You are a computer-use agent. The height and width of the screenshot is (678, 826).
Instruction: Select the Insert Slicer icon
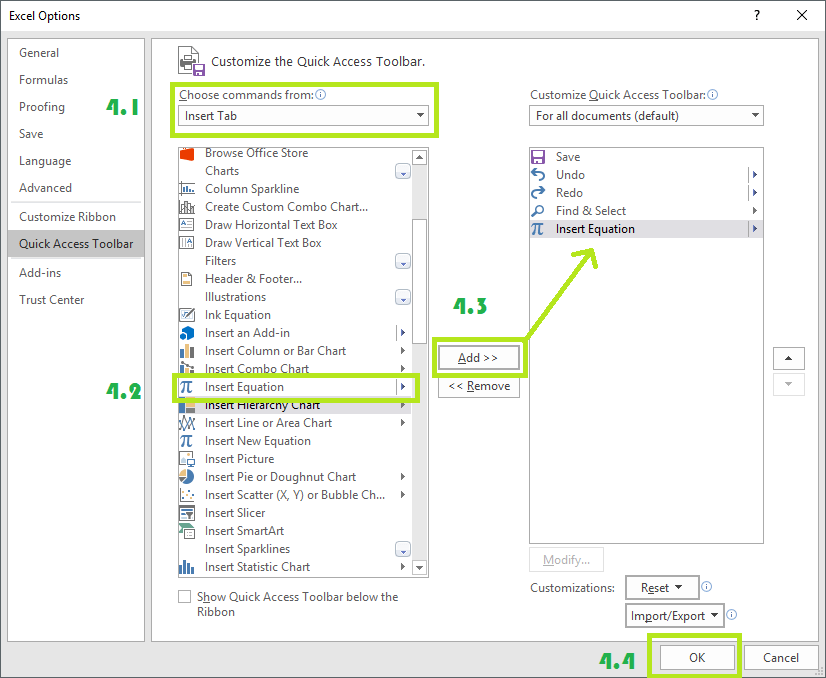tap(187, 513)
